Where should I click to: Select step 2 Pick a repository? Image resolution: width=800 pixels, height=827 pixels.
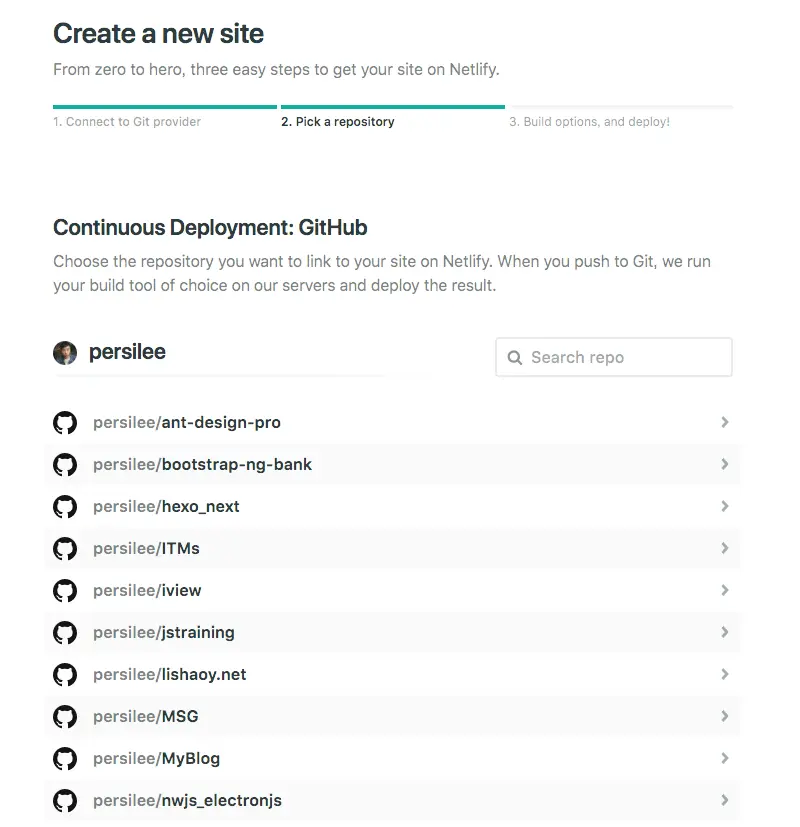(x=337, y=122)
